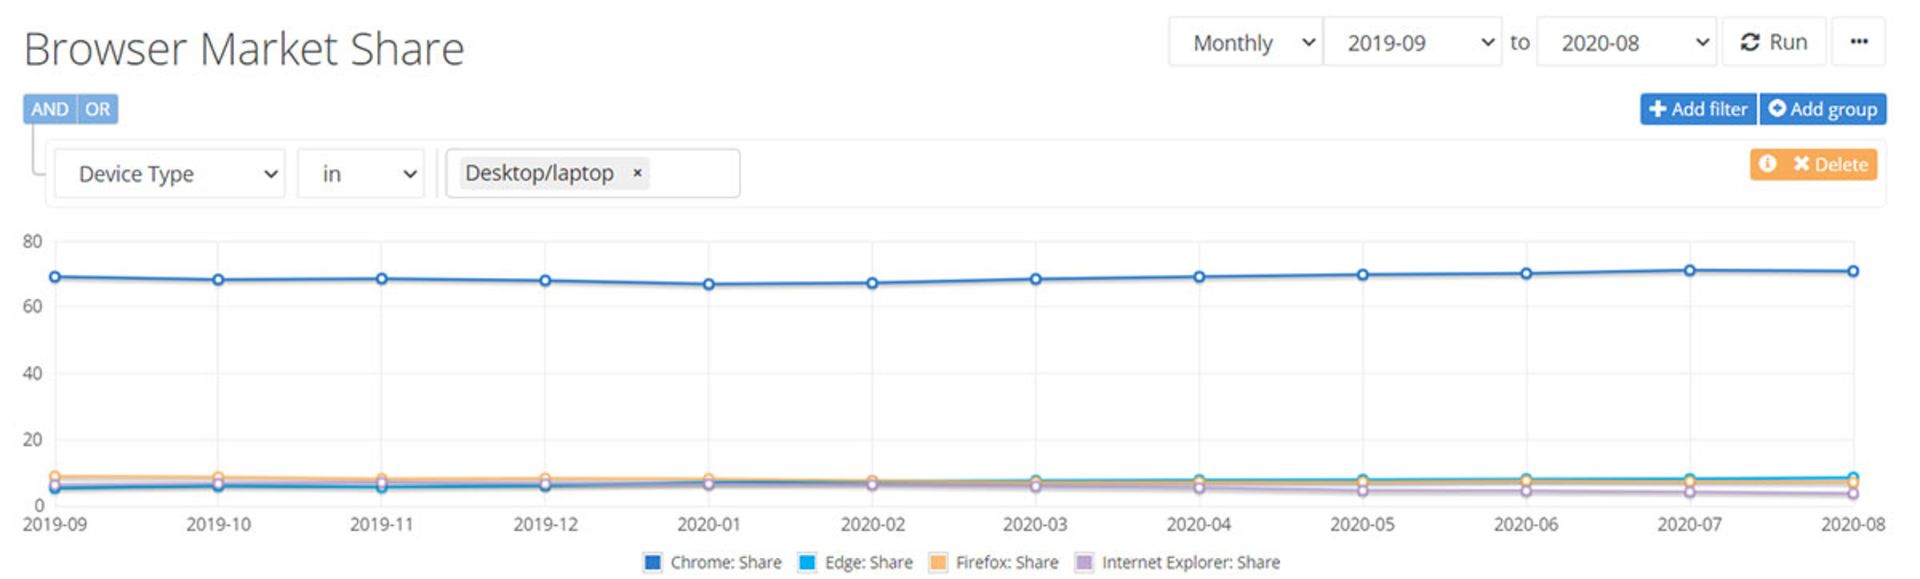Open the end date 2020-08 dropdown
The height and width of the screenshot is (579, 1920).
click(x=1627, y=43)
